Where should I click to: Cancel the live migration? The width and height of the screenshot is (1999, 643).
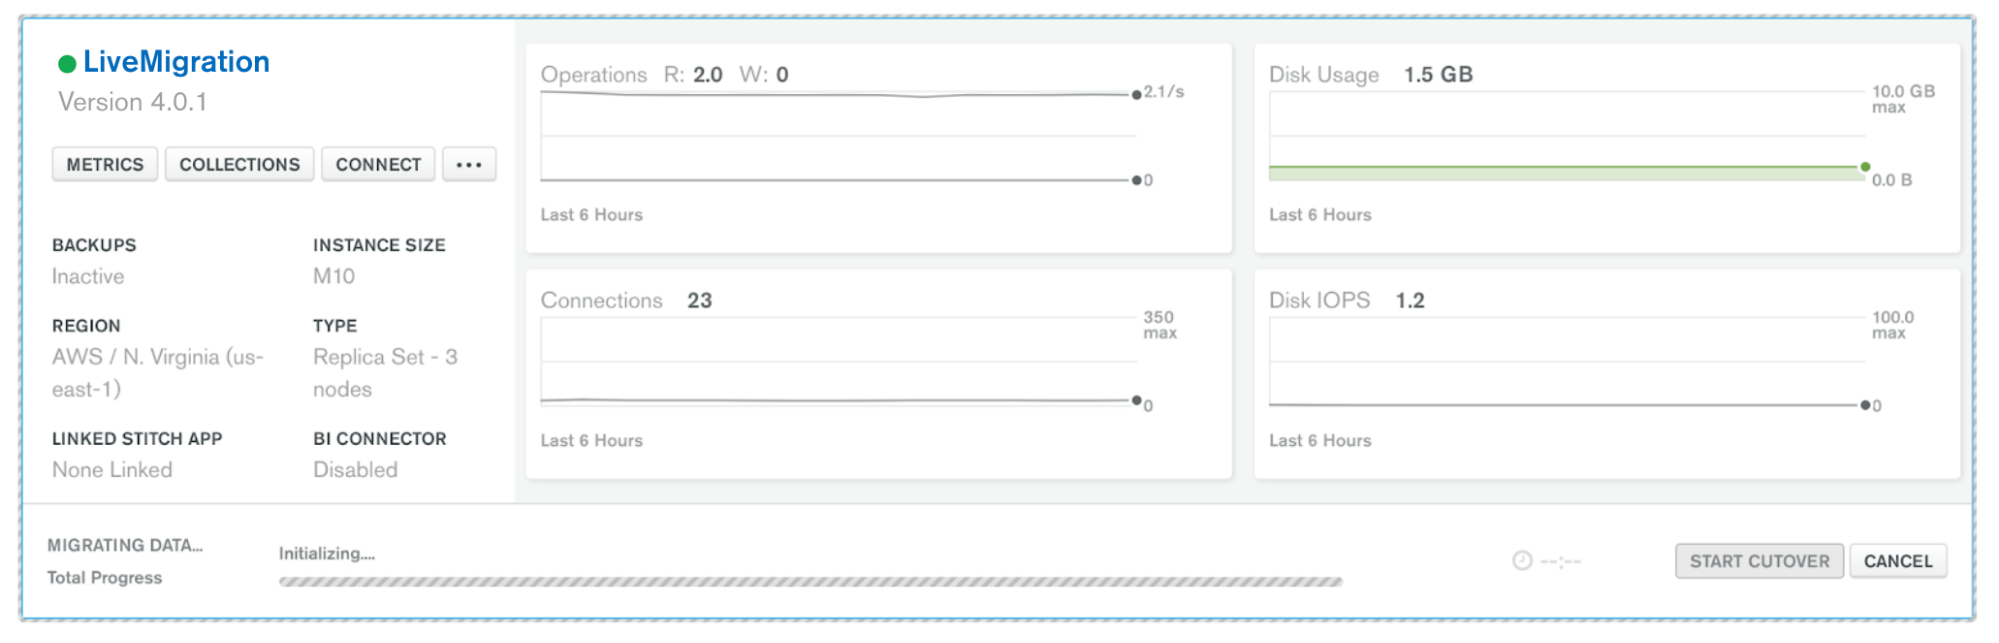tap(1897, 561)
